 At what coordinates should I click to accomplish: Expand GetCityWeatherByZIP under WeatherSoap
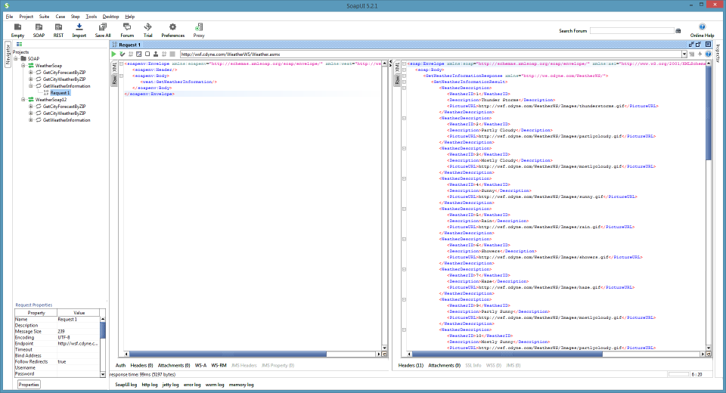tap(31, 79)
